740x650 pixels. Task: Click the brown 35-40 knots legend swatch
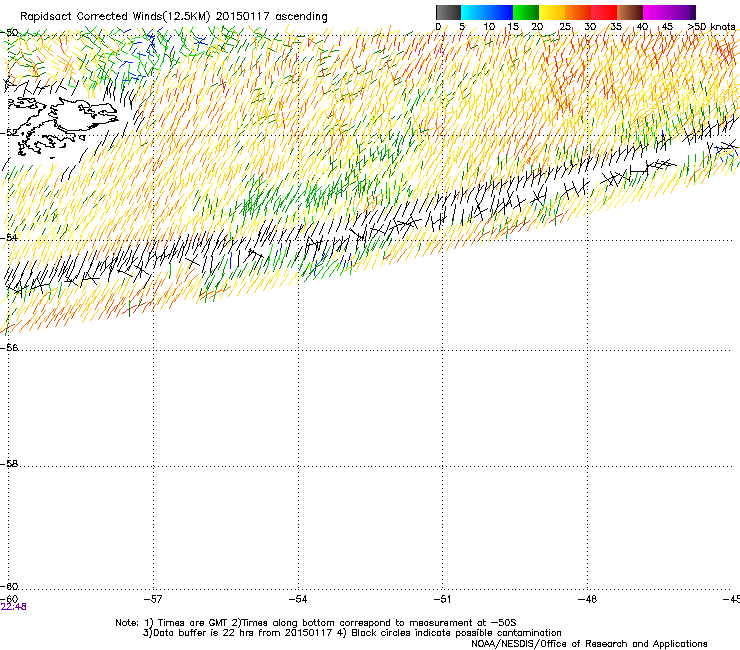coord(630,12)
